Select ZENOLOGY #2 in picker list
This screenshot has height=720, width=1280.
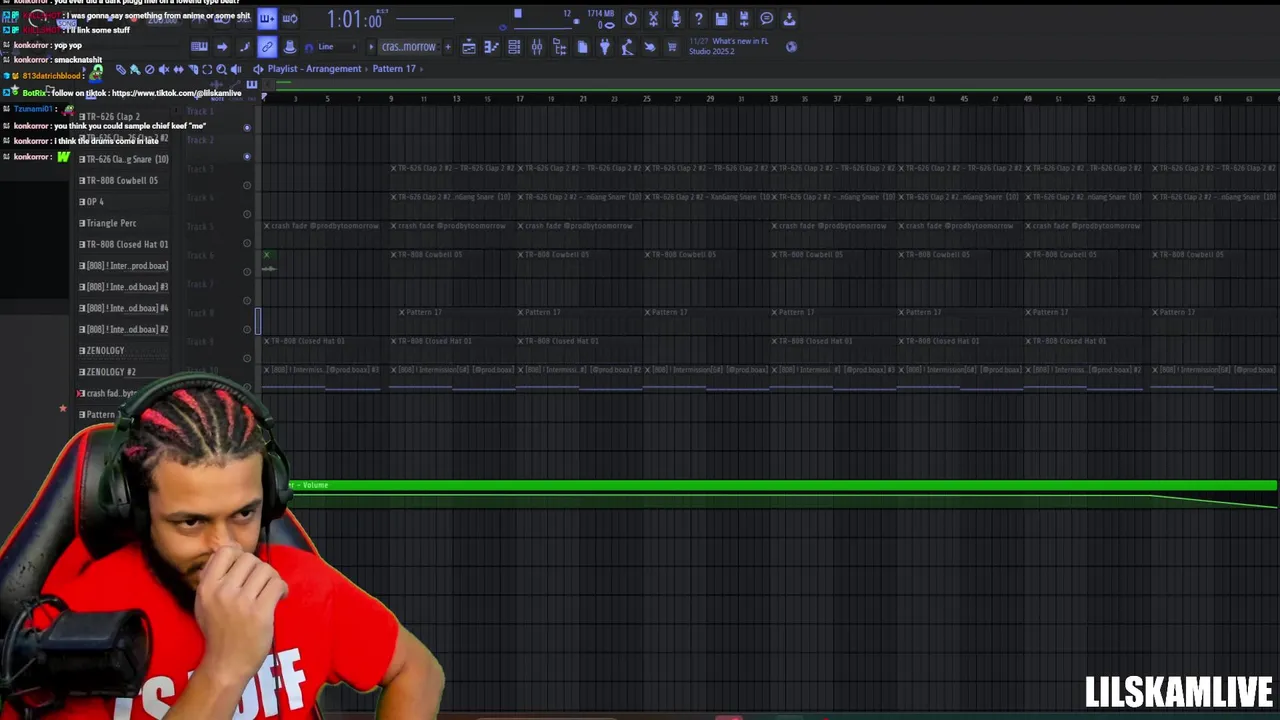pos(111,372)
